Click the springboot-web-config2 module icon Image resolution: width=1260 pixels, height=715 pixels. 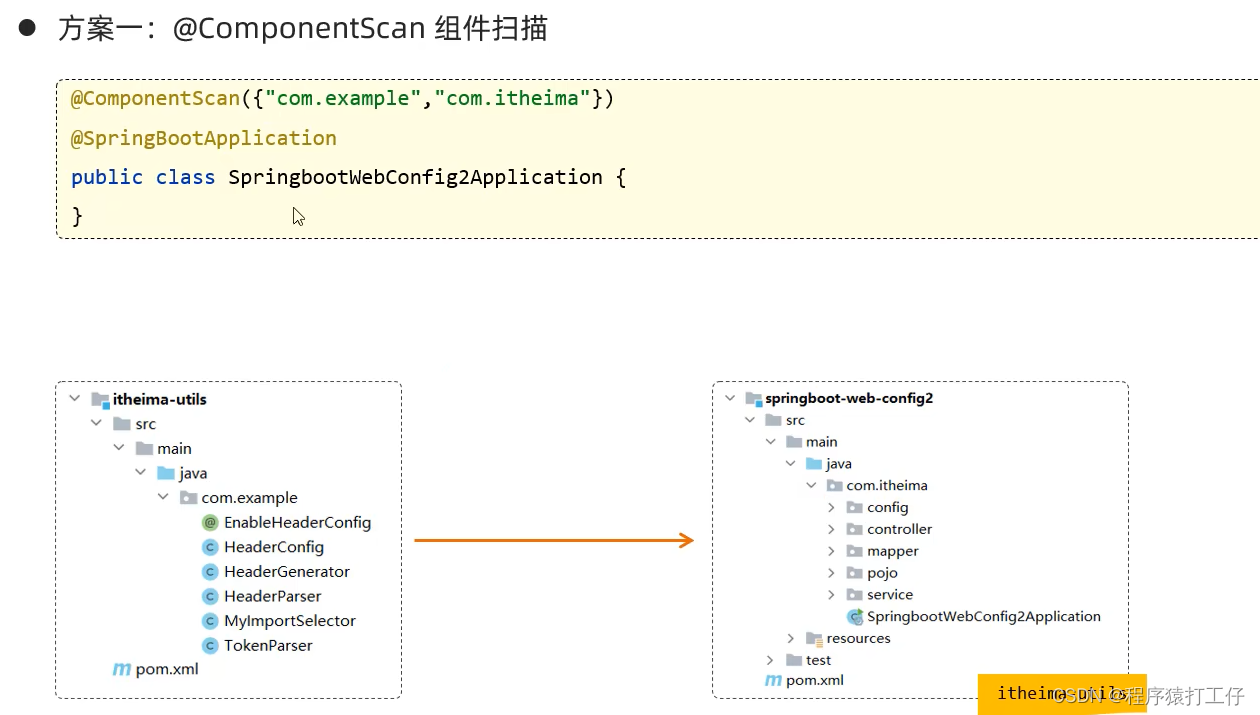pyautogui.click(x=754, y=399)
